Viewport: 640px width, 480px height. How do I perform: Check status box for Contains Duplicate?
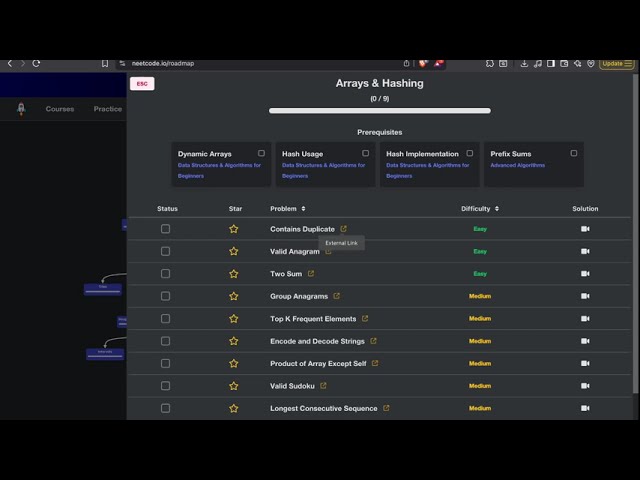pyautogui.click(x=165, y=229)
